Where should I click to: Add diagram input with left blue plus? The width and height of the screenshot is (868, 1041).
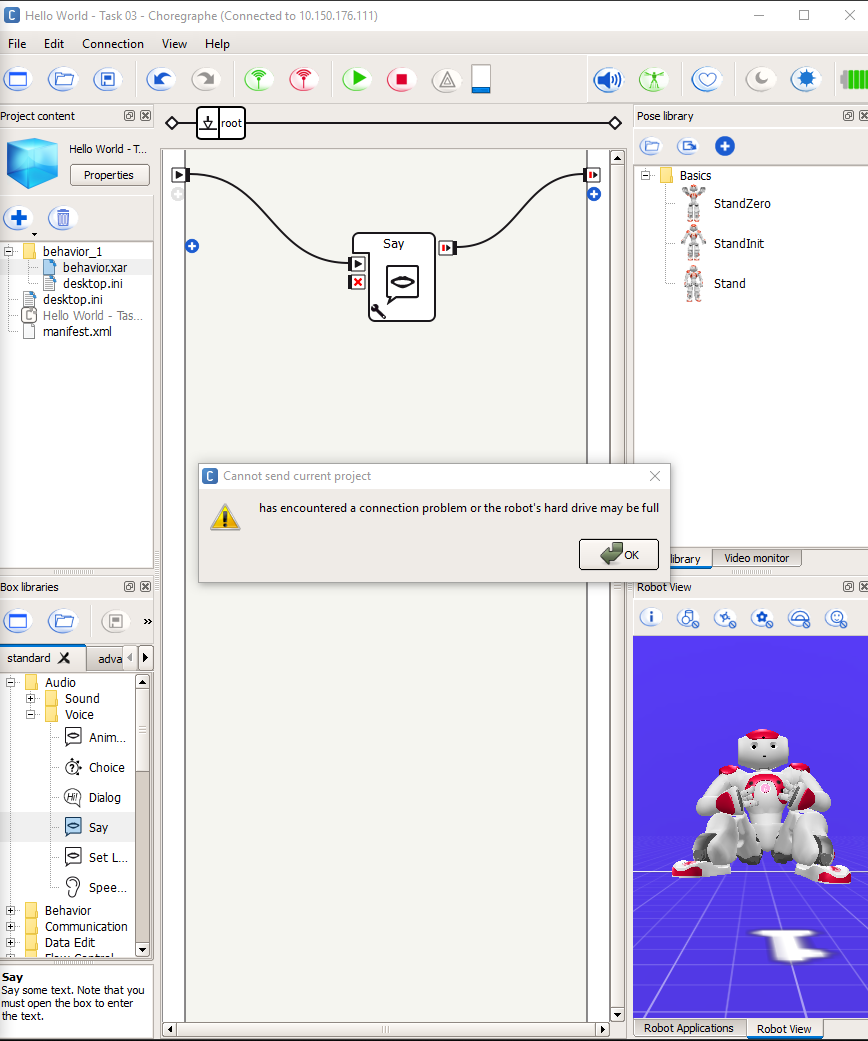pos(192,246)
